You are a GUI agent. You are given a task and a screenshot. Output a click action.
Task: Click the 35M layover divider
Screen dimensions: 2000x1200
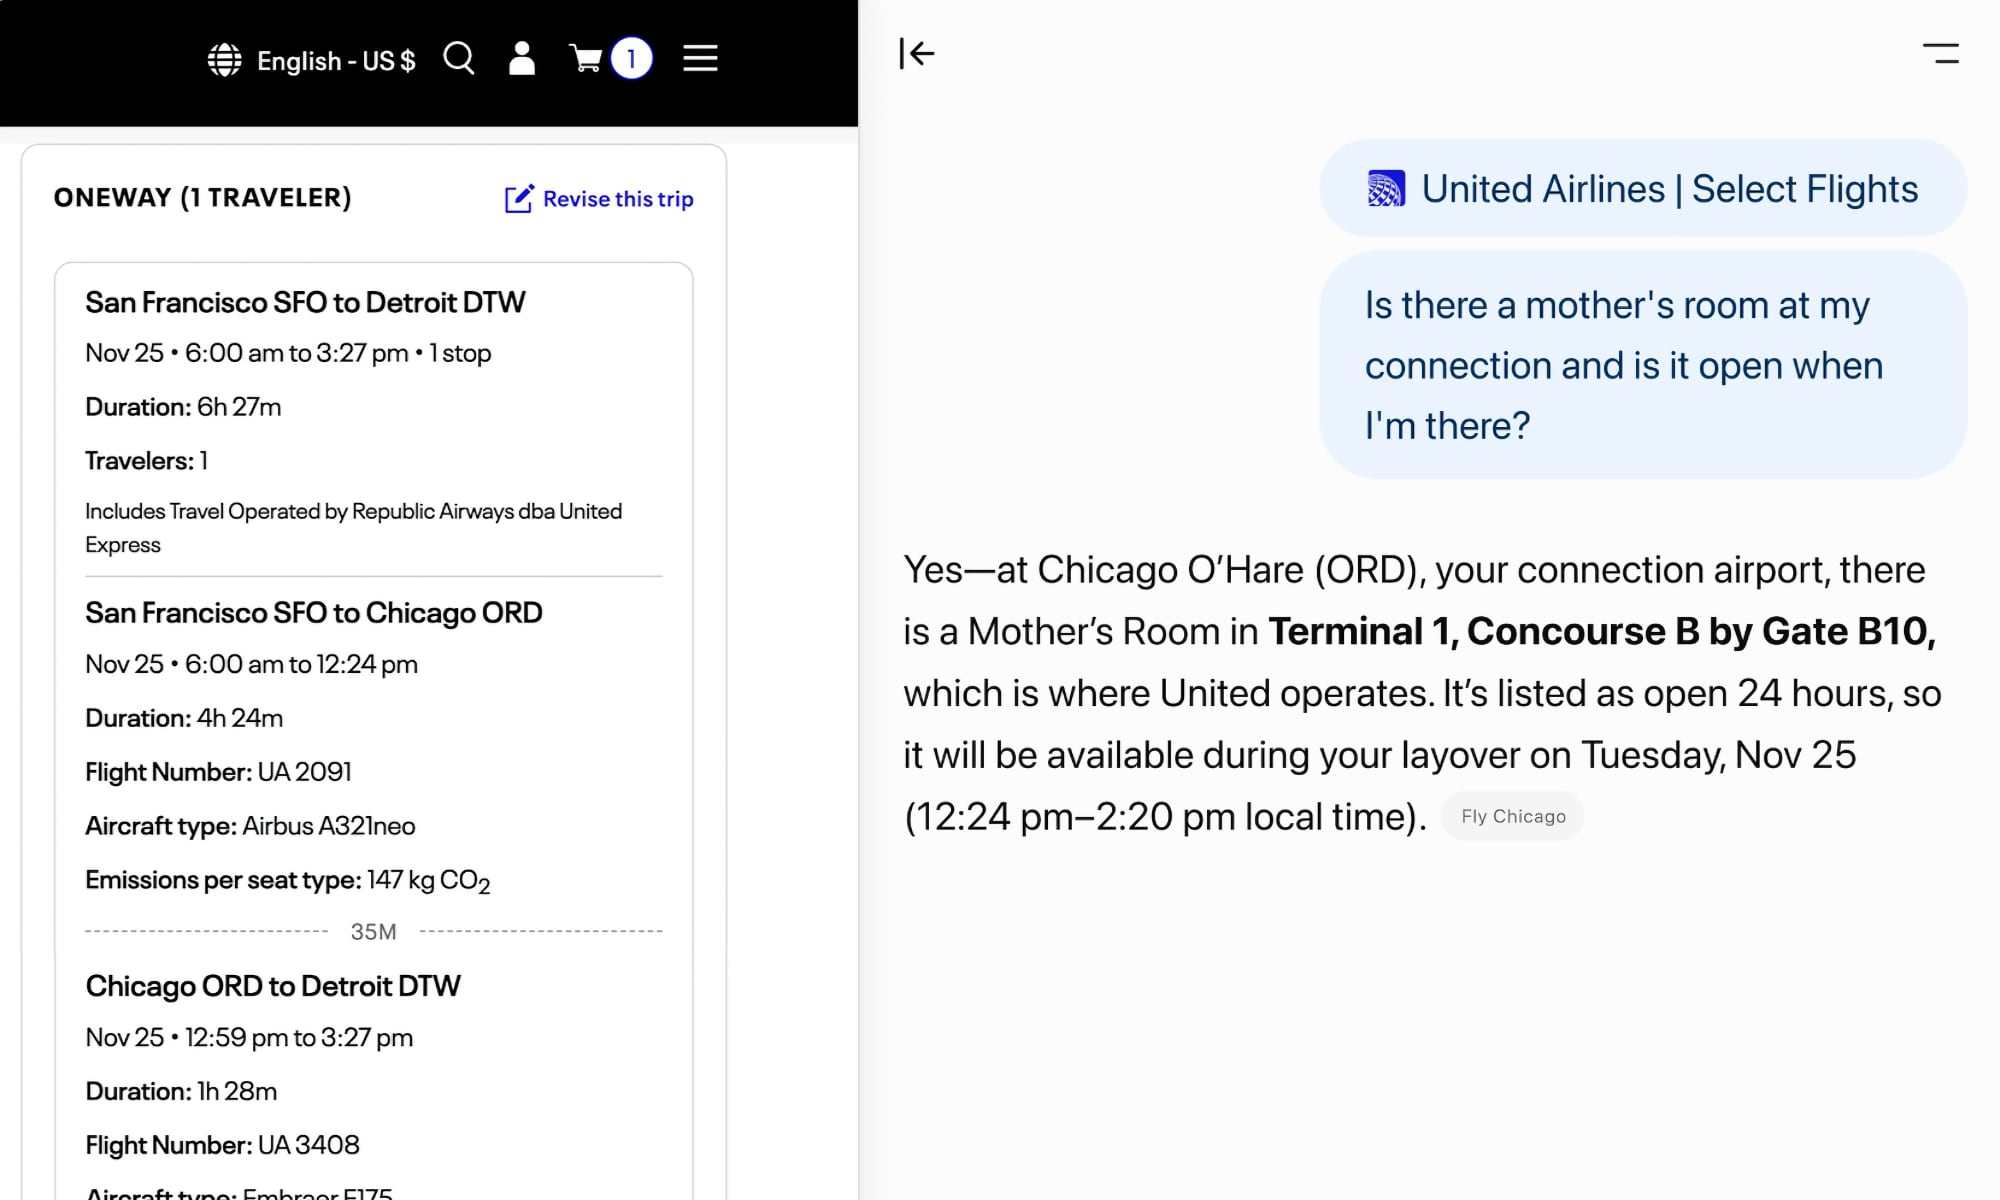click(x=373, y=932)
